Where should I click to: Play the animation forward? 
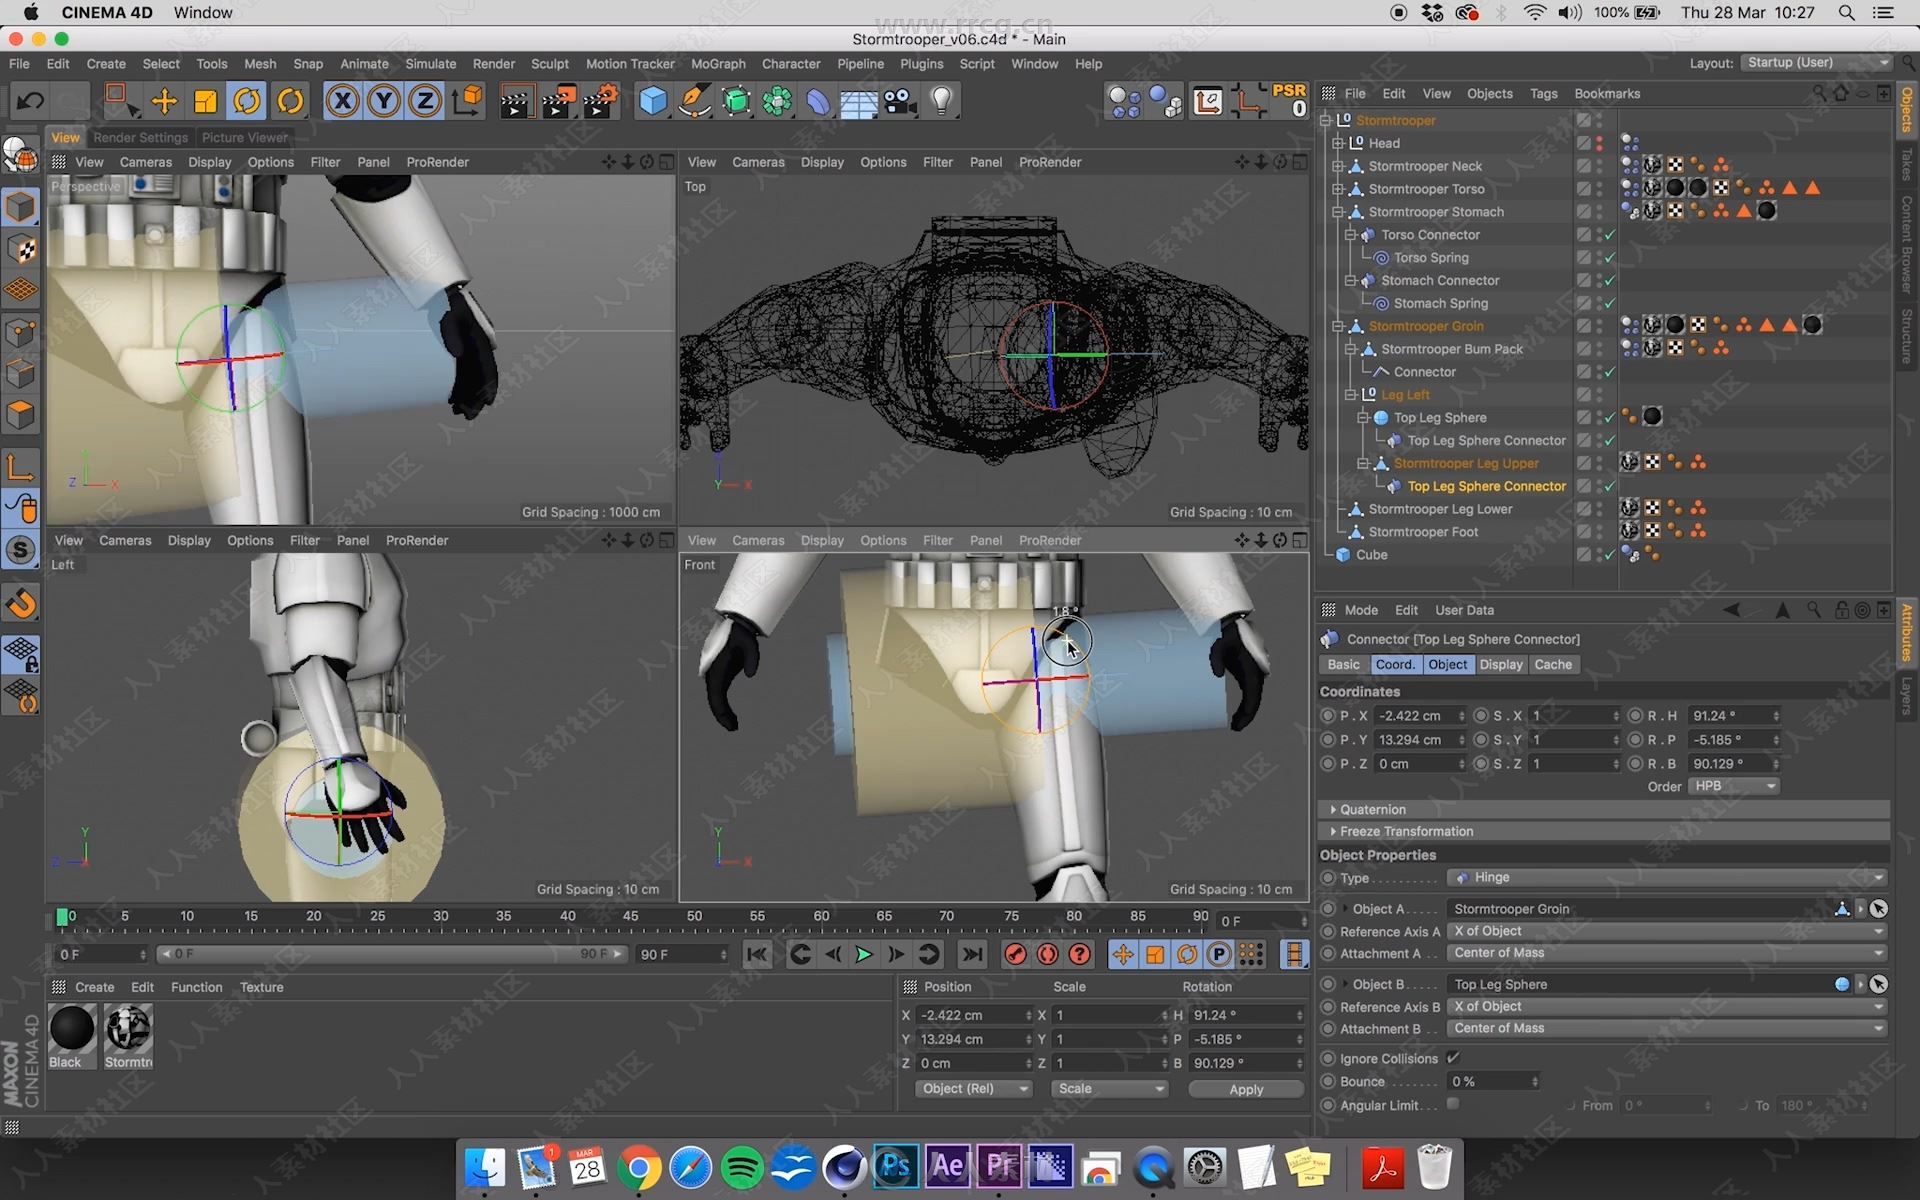click(x=864, y=954)
